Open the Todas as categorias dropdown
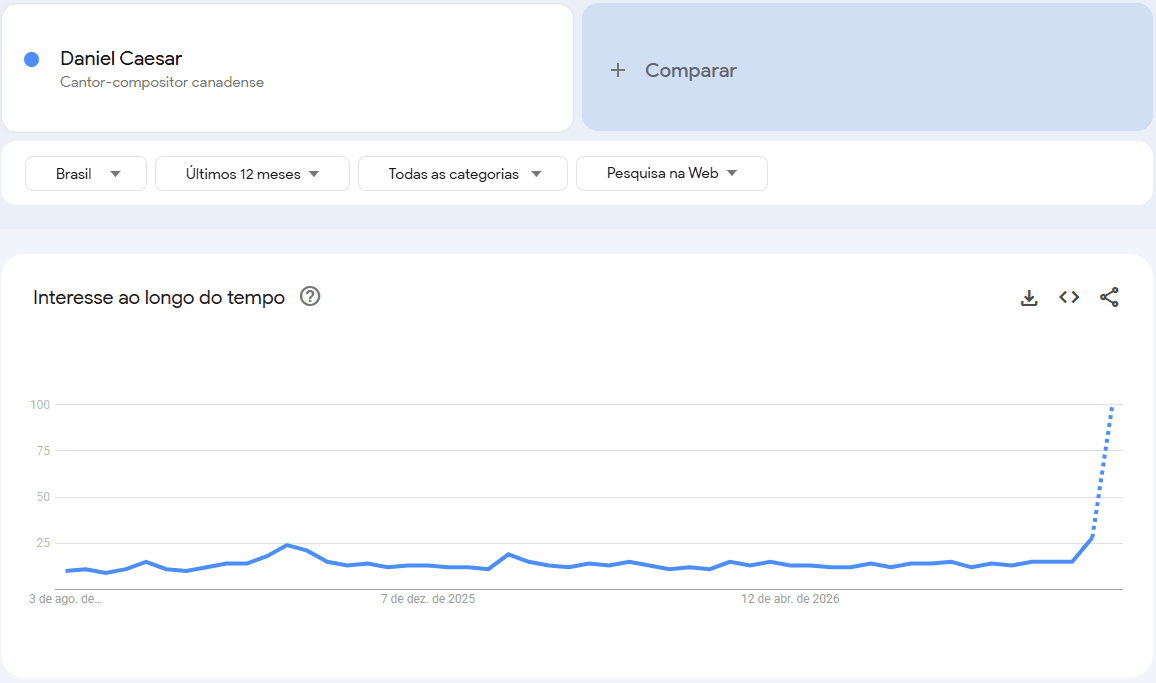This screenshot has height=683, width=1156. [x=463, y=173]
